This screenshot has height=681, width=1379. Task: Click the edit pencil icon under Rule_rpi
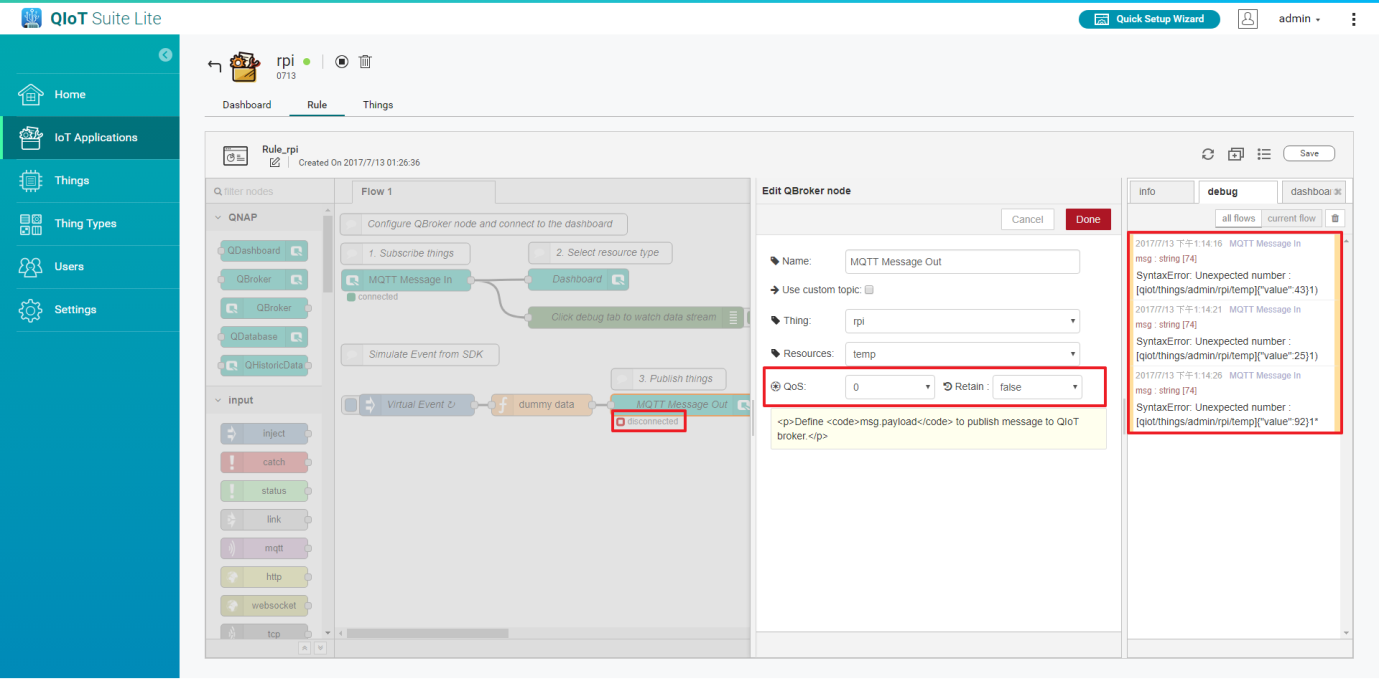point(274,162)
